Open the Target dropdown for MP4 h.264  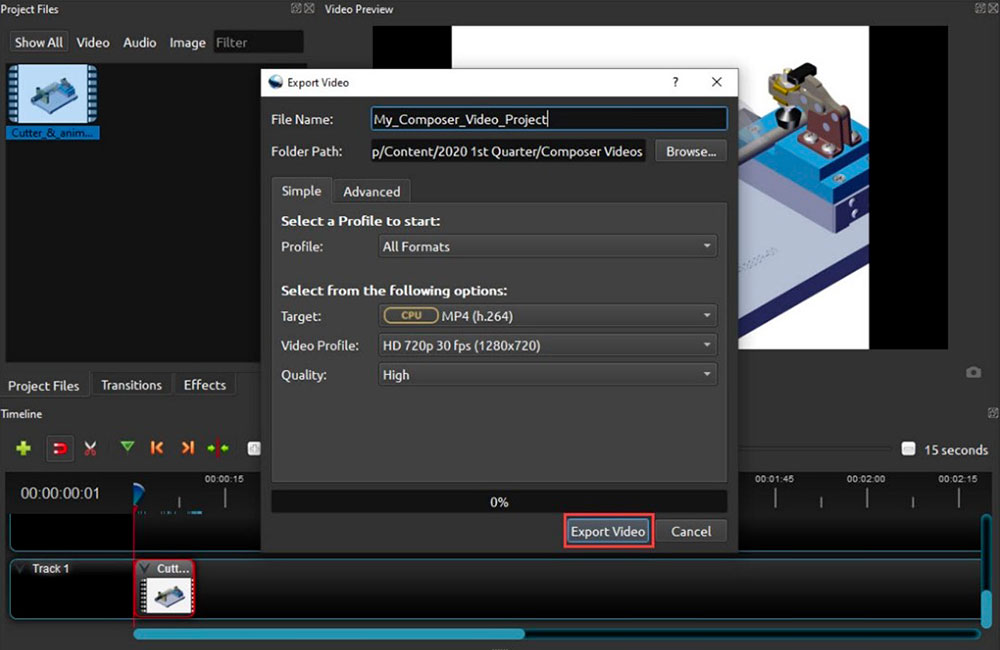[x=547, y=314]
